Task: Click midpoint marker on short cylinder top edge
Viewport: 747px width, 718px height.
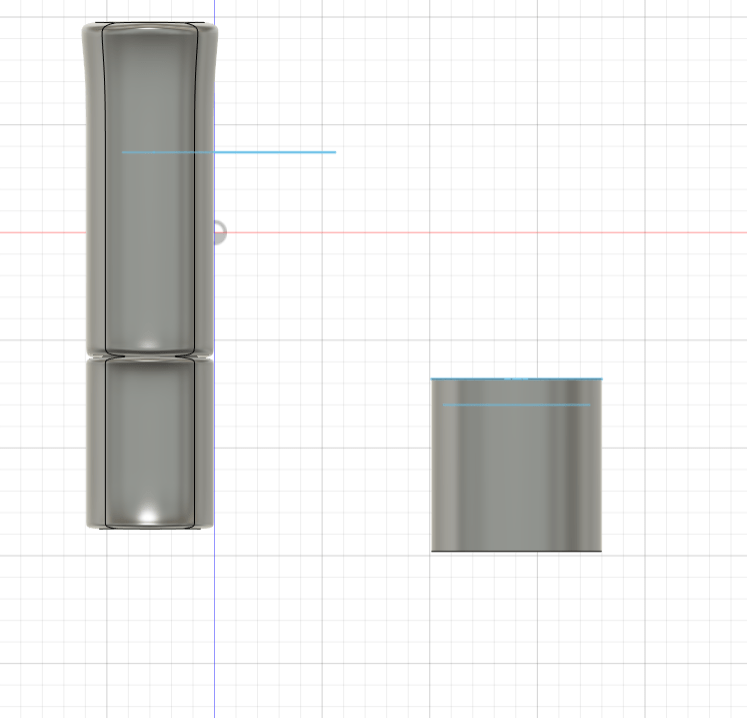Action: [516, 379]
